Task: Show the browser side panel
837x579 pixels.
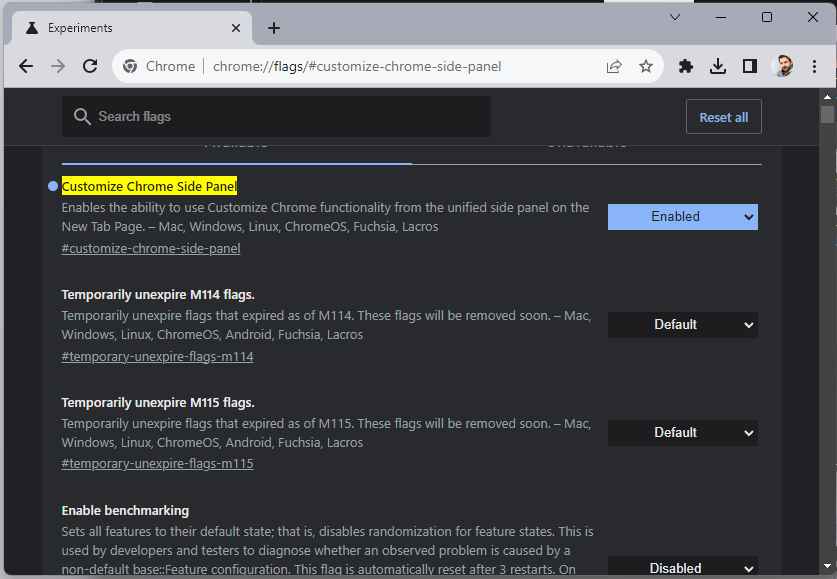Action: 750,66
